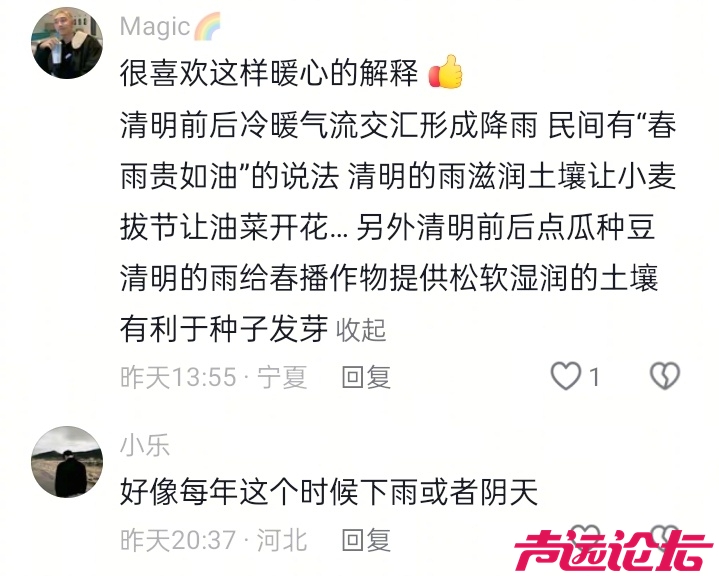
Task: Select timestamp 昨天13:55 · 宁夏
Action: 214,377
